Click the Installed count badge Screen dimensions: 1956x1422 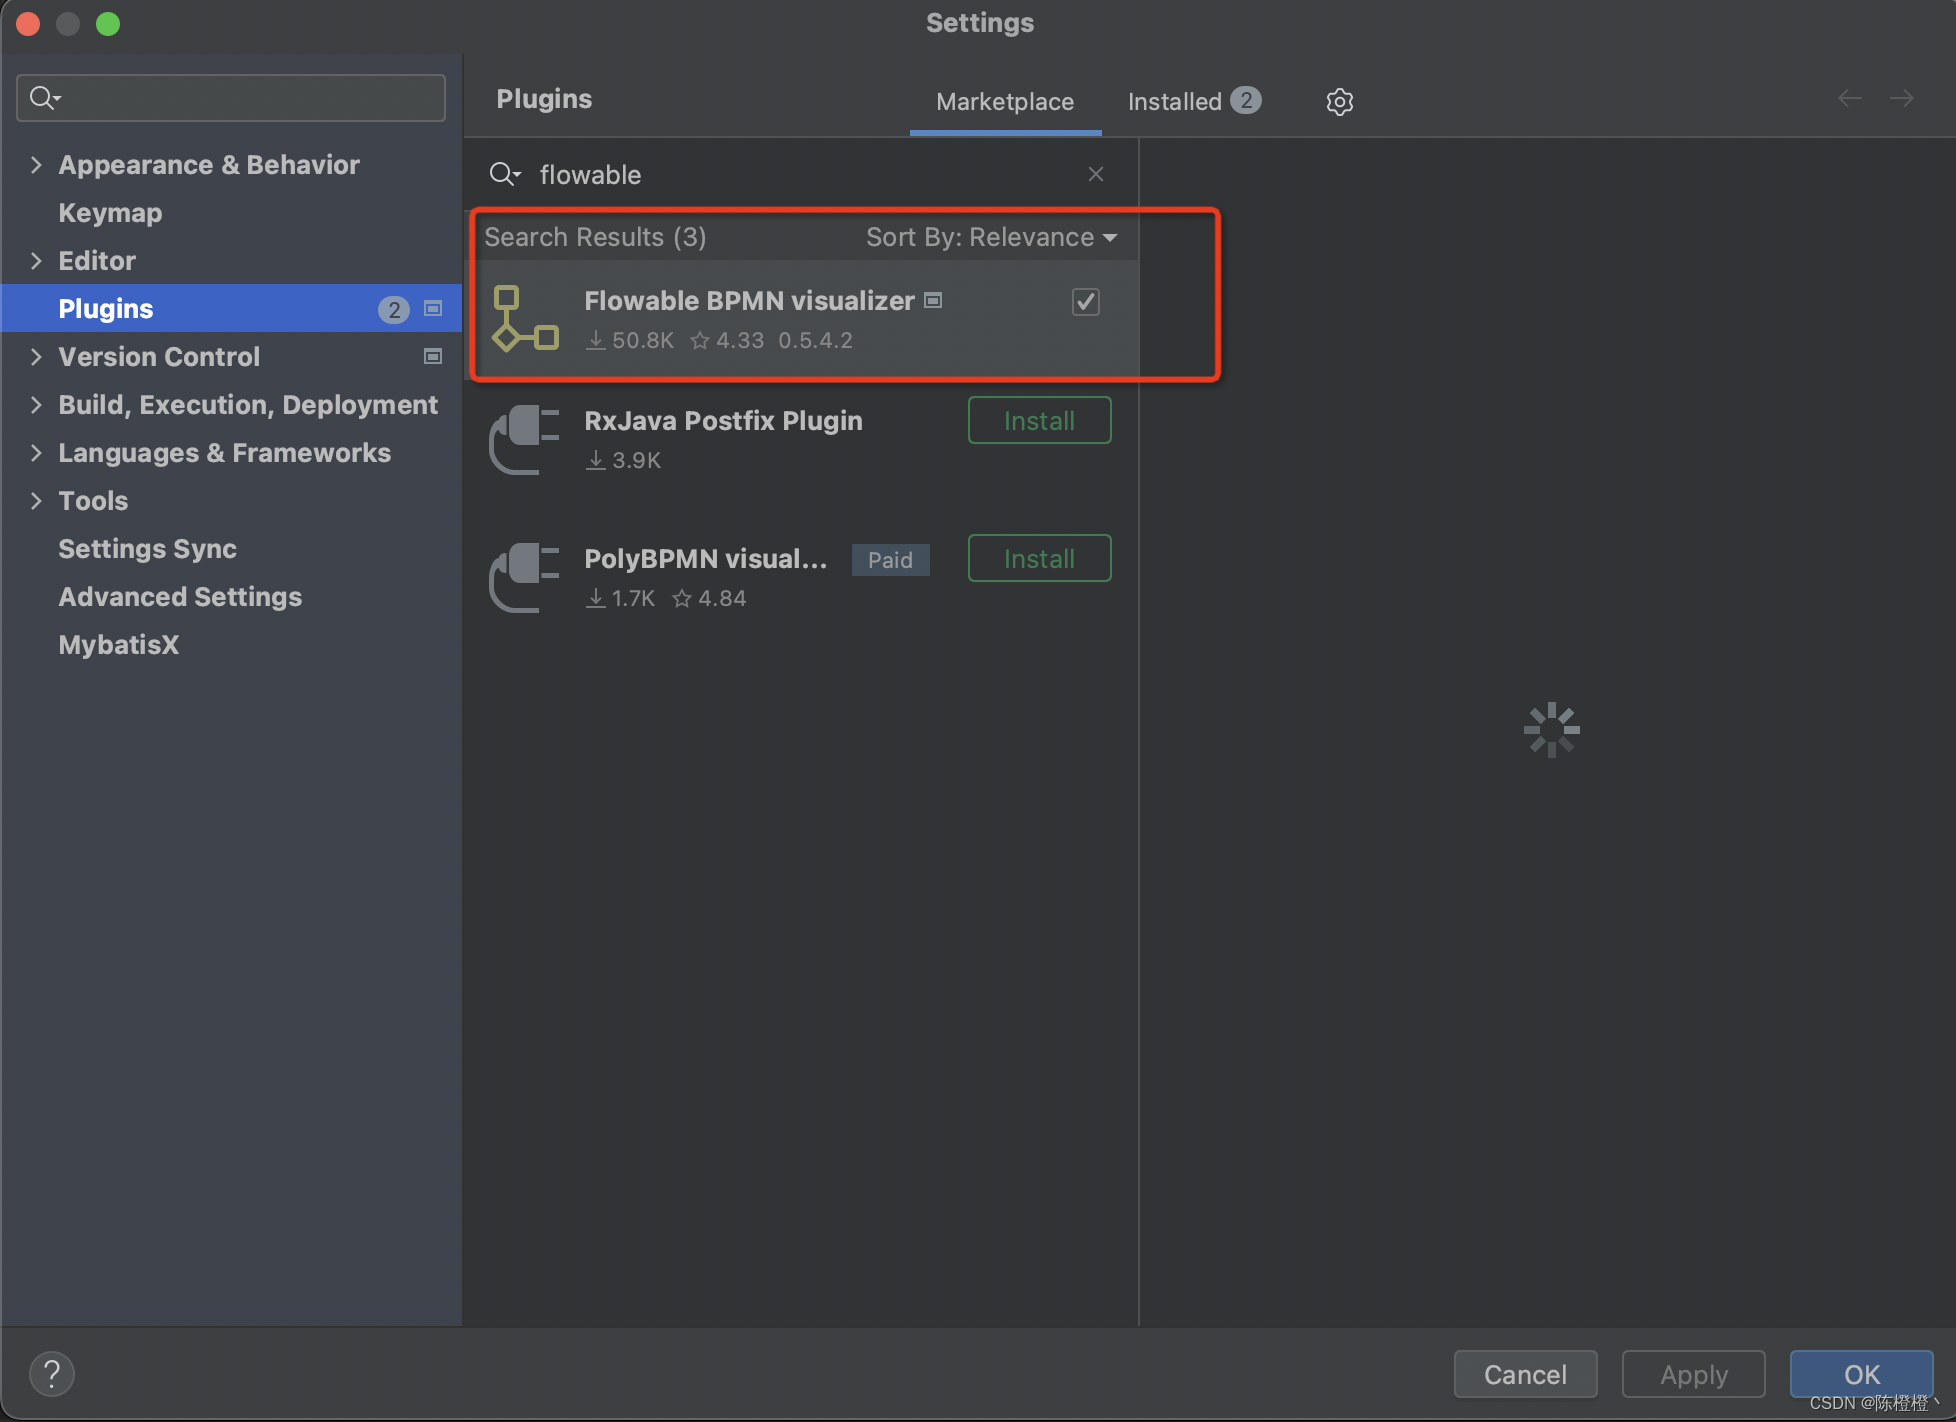click(1246, 100)
